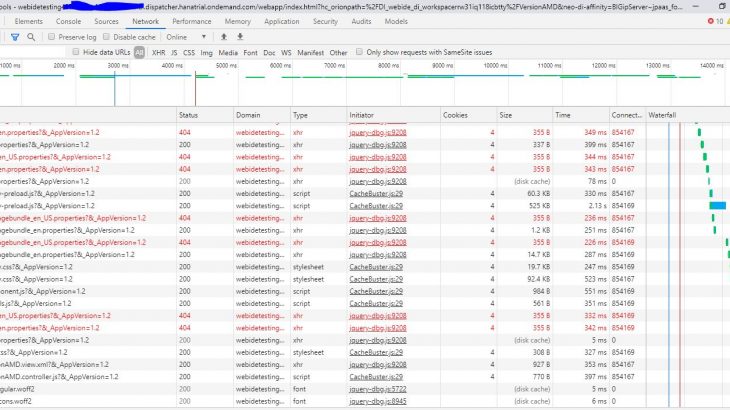
Task: Sort by the Waterfall column header
Action: 688,115
